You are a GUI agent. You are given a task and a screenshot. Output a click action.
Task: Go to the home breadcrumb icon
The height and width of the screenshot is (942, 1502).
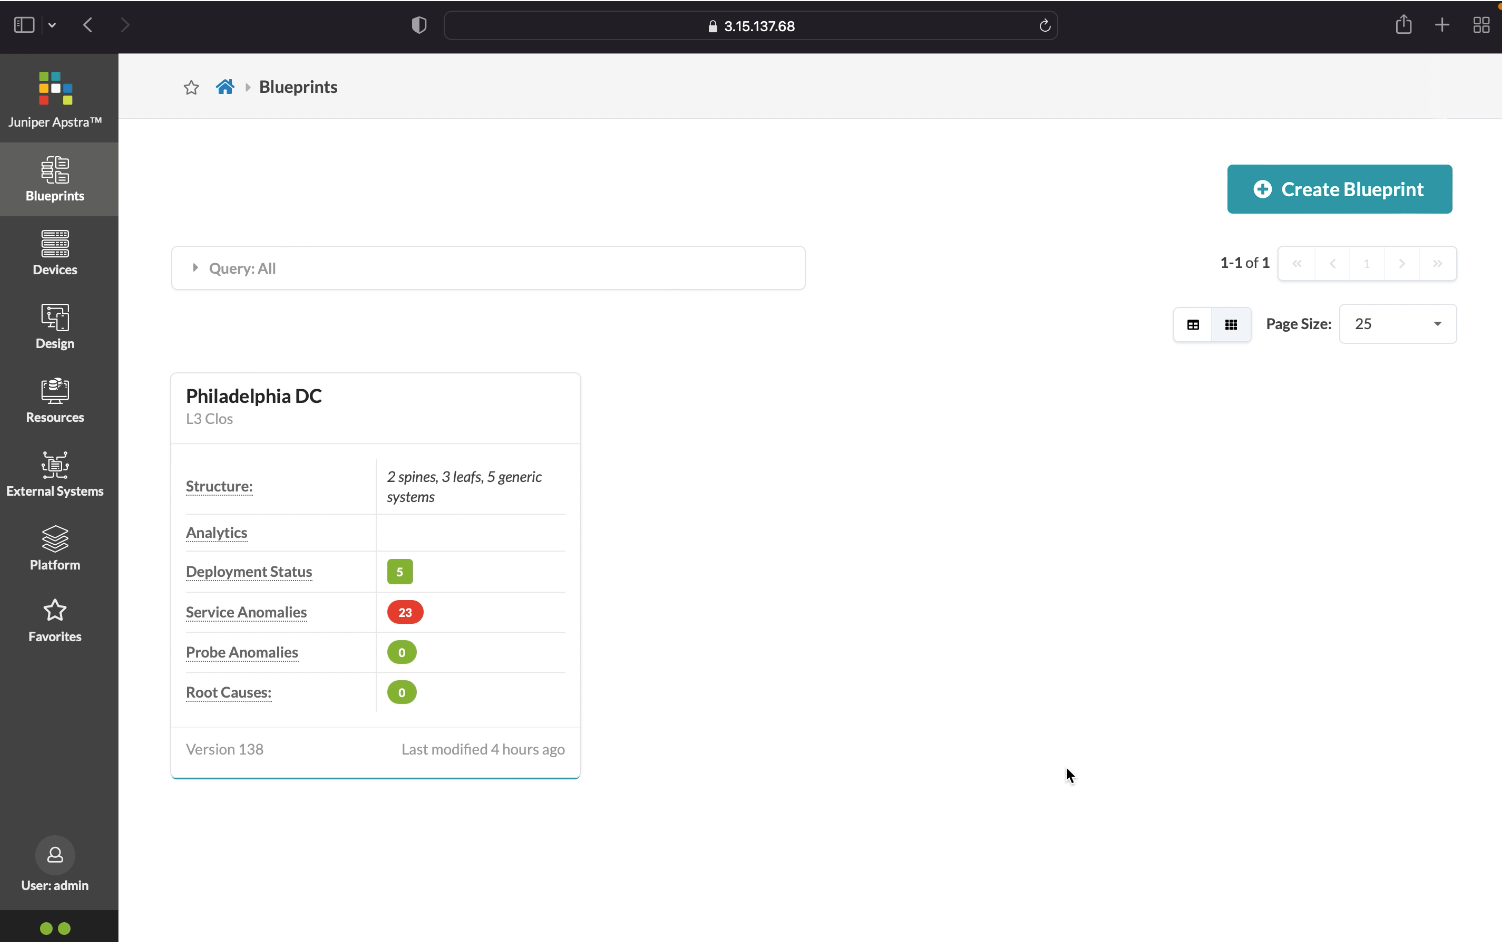click(x=225, y=87)
